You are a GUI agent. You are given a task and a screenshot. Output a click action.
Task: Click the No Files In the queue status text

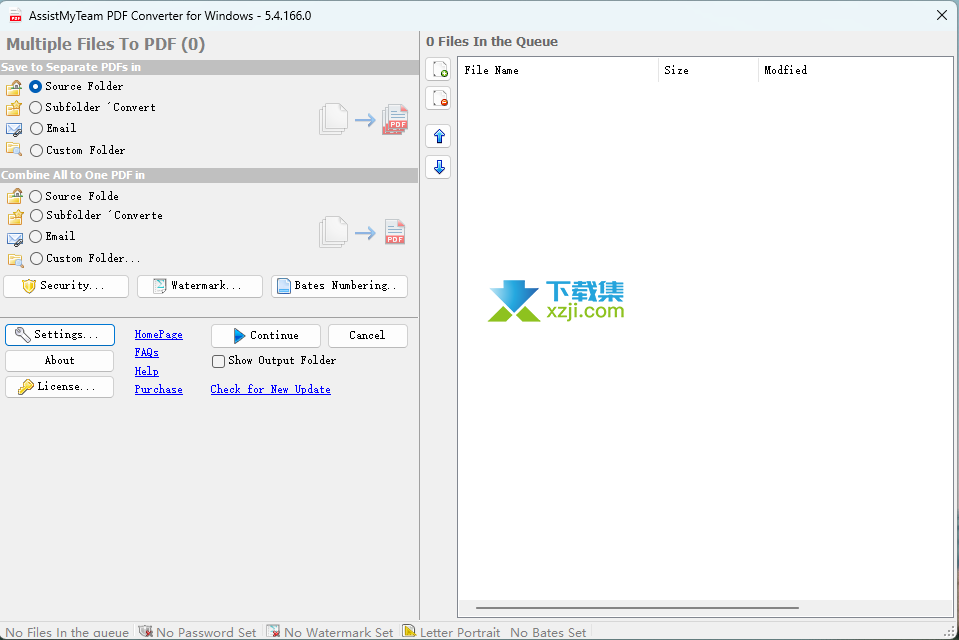pos(67,633)
